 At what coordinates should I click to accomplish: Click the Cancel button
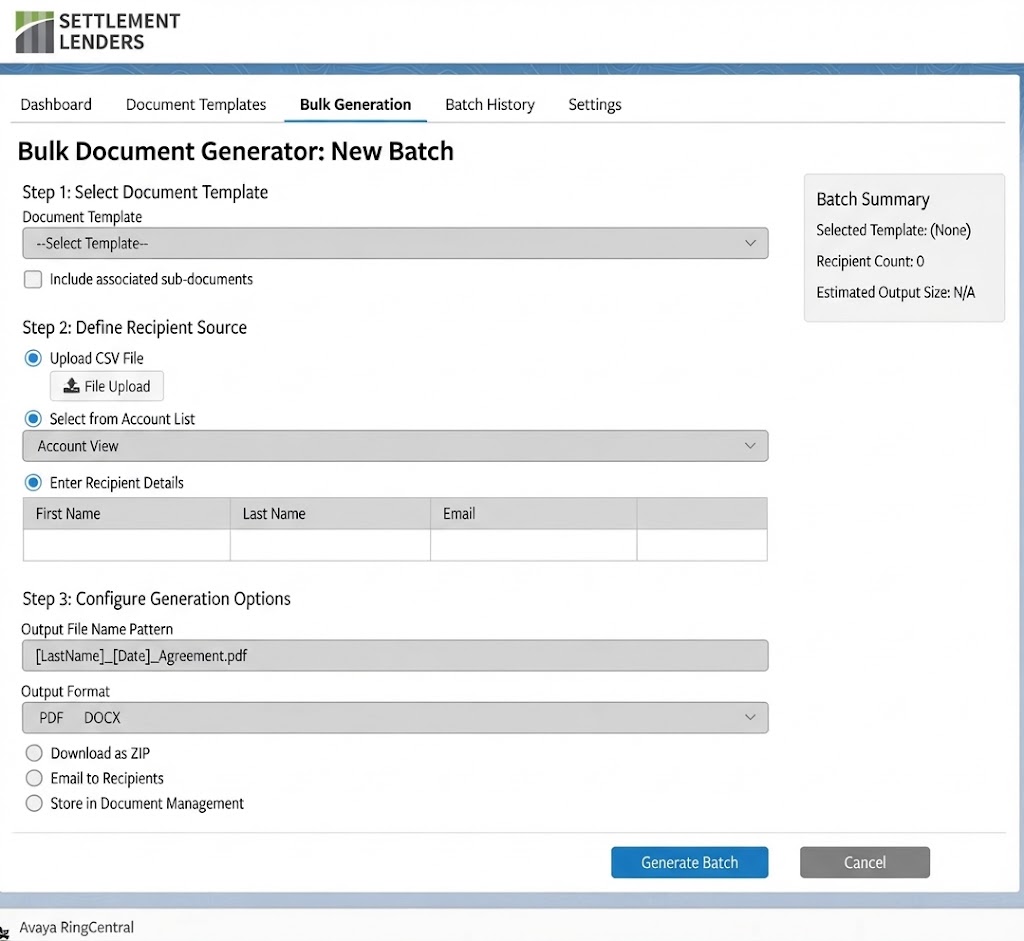pyautogui.click(x=865, y=863)
